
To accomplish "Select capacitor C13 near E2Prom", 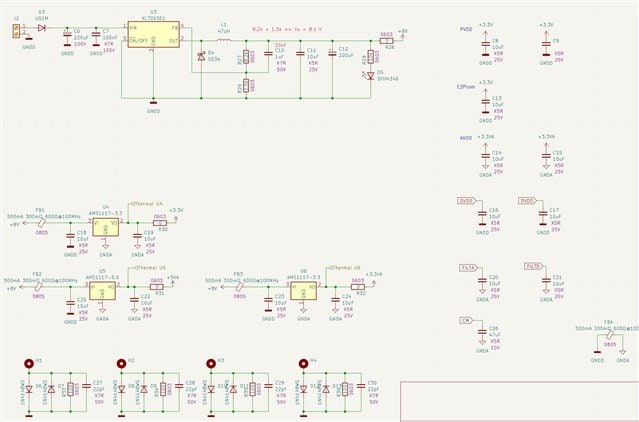I will tap(485, 104).
